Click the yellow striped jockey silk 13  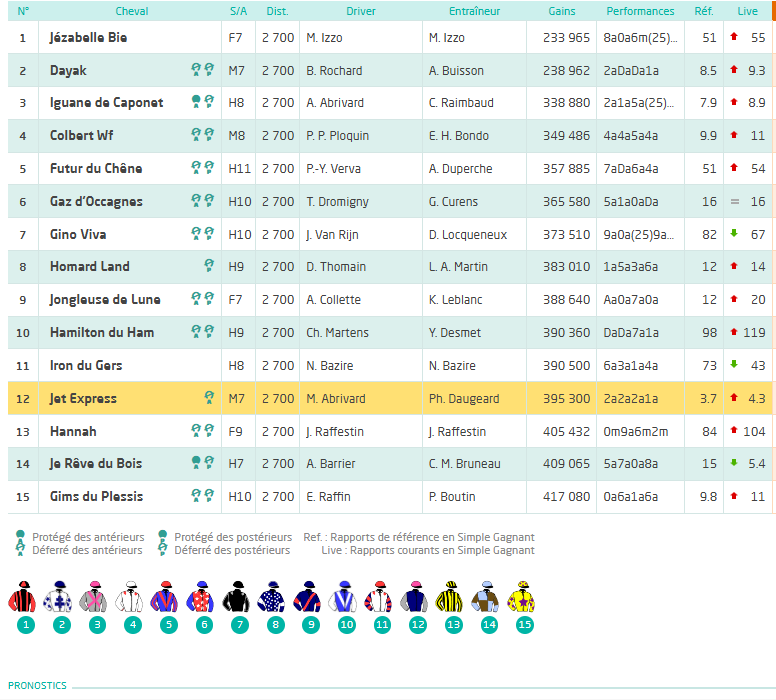449,597
